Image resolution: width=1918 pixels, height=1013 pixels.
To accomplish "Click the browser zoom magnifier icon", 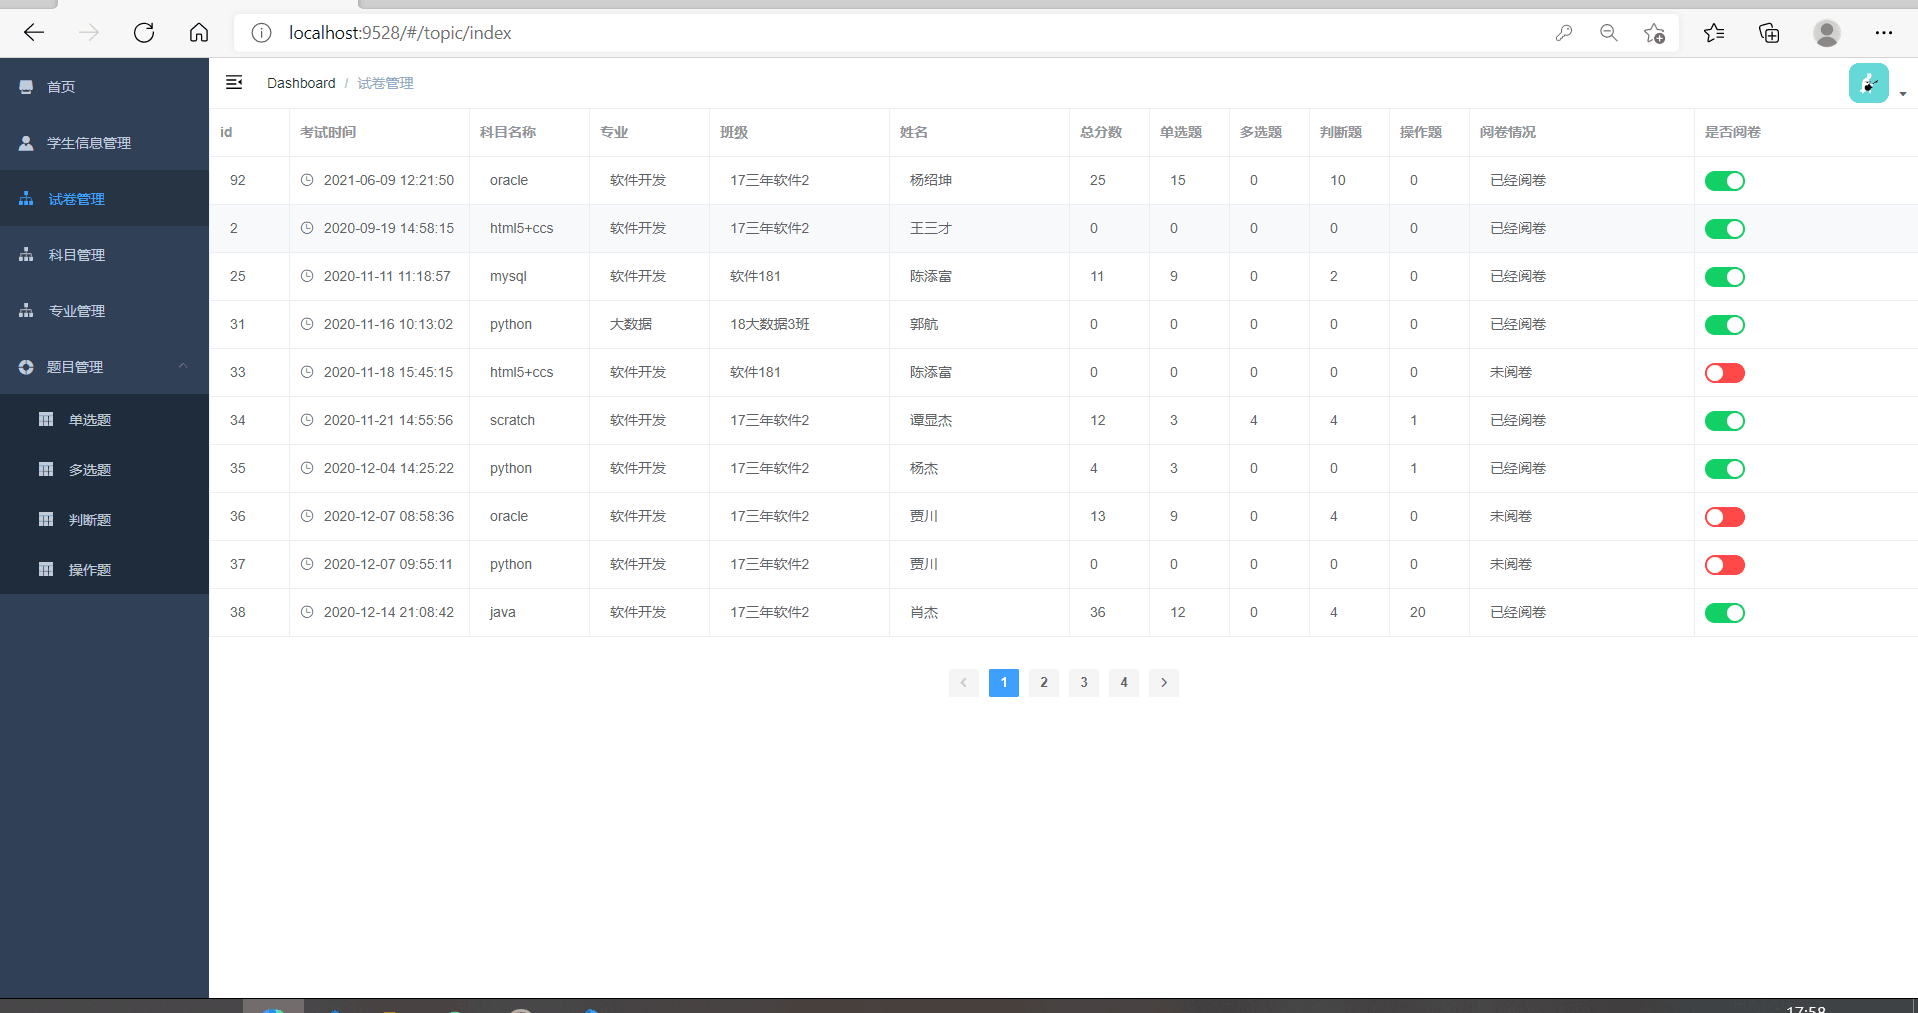I will coord(1608,33).
